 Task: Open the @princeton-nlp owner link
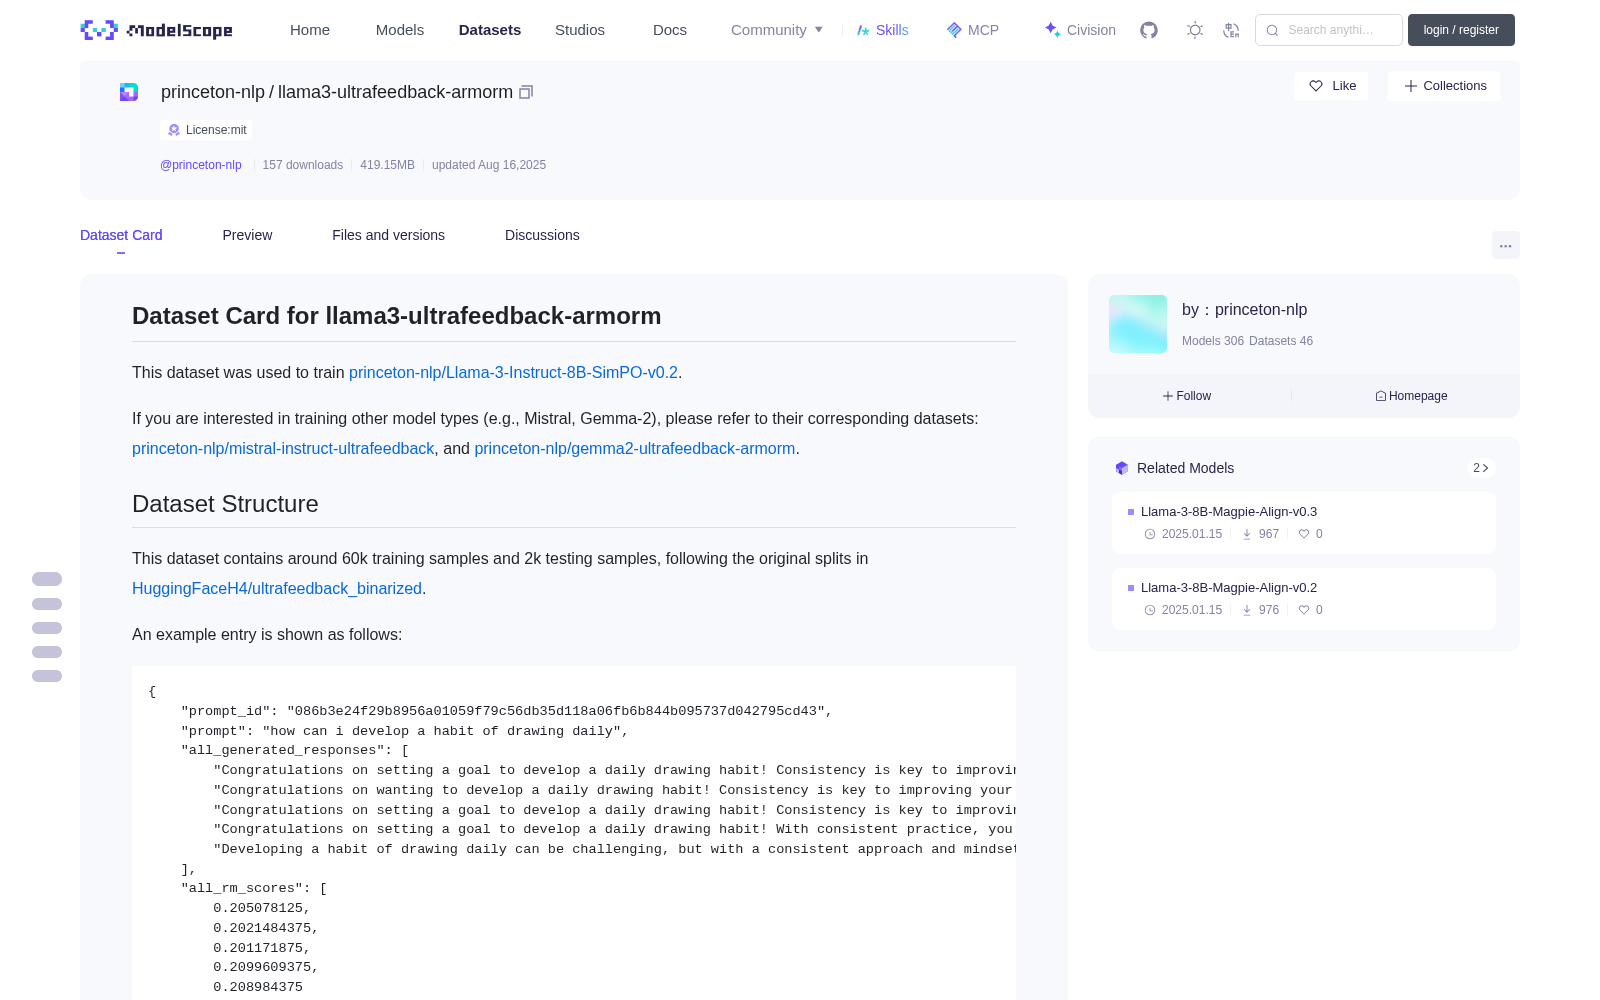point(201,165)
